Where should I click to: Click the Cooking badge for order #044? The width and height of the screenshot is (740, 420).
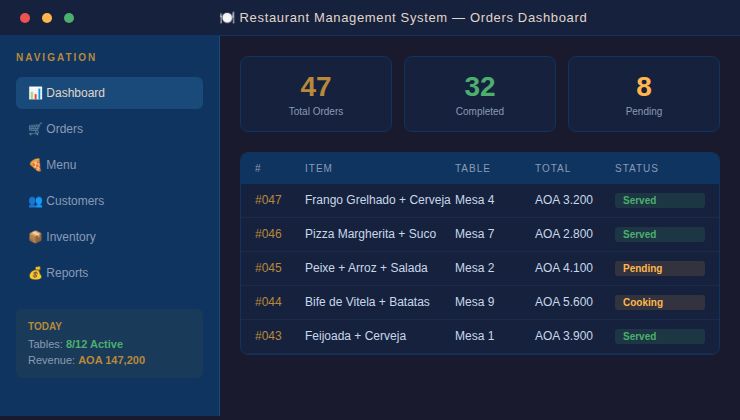[x=660, y=302]
